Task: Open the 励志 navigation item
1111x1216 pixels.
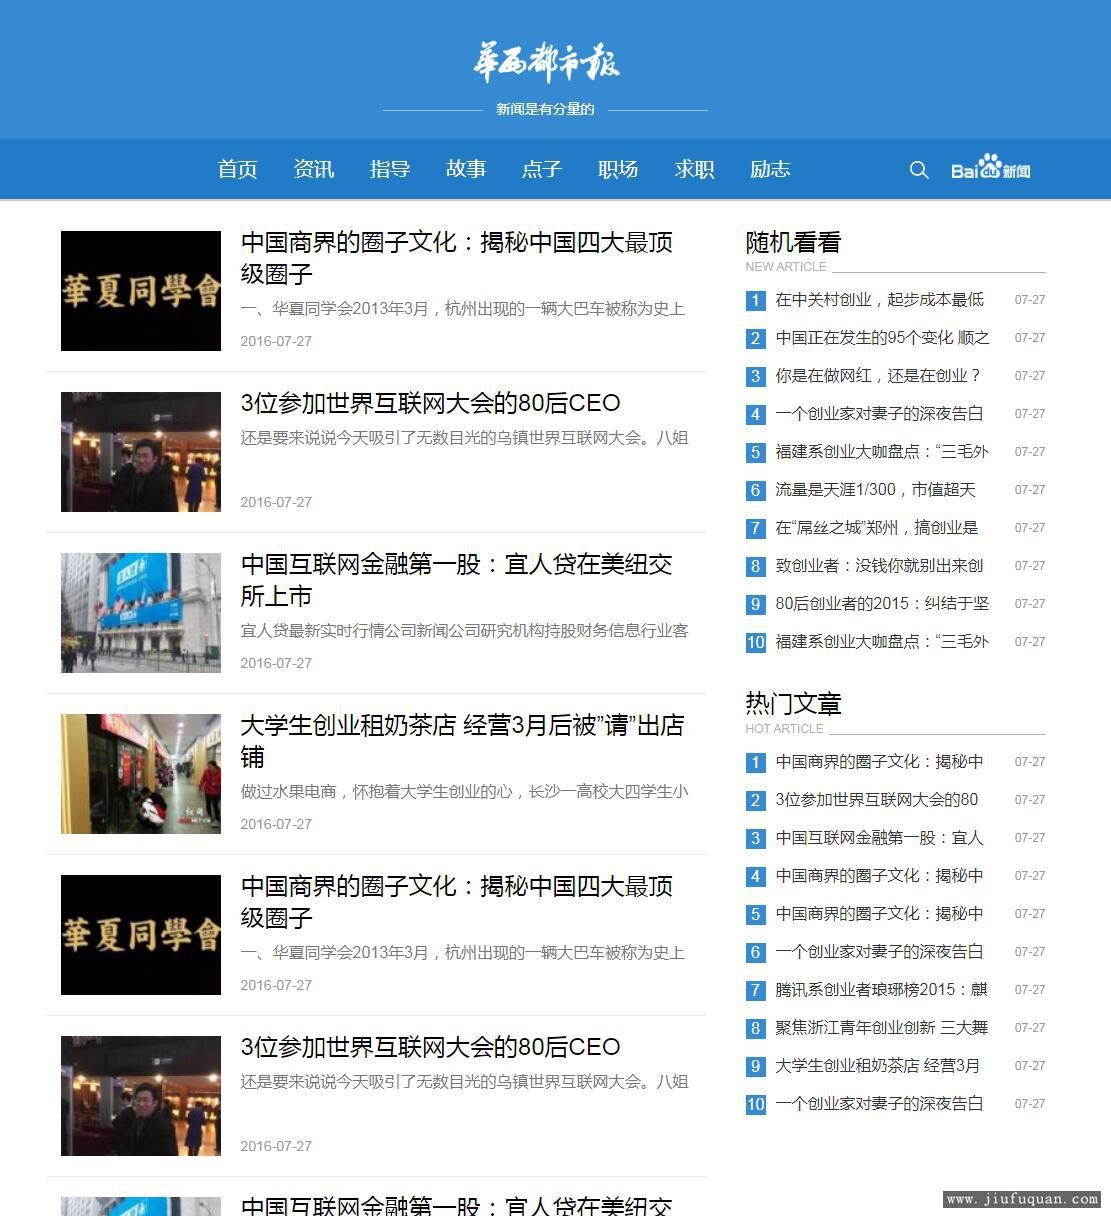Action: coord(770,169)
